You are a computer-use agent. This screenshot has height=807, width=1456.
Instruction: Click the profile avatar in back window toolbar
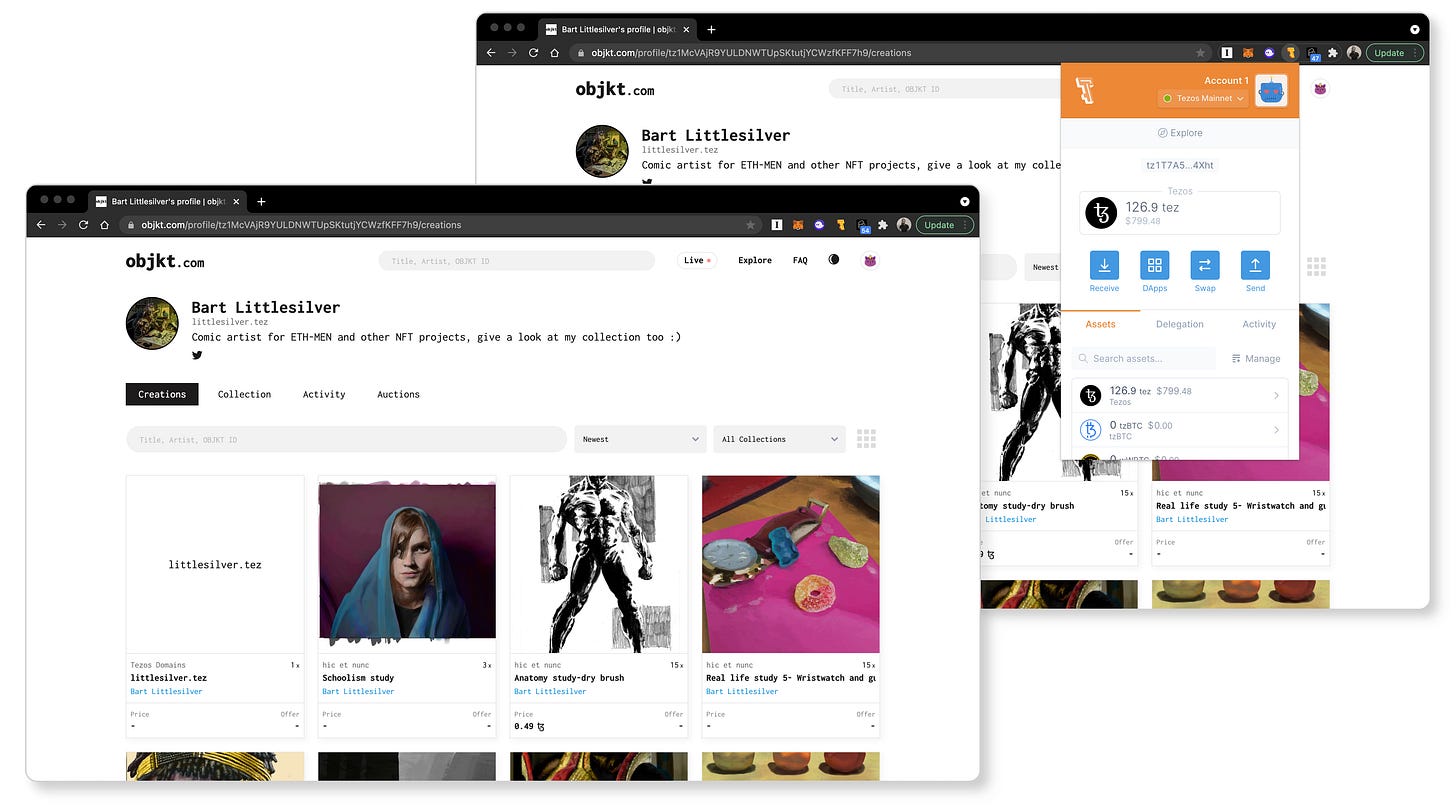(1354, 53)
